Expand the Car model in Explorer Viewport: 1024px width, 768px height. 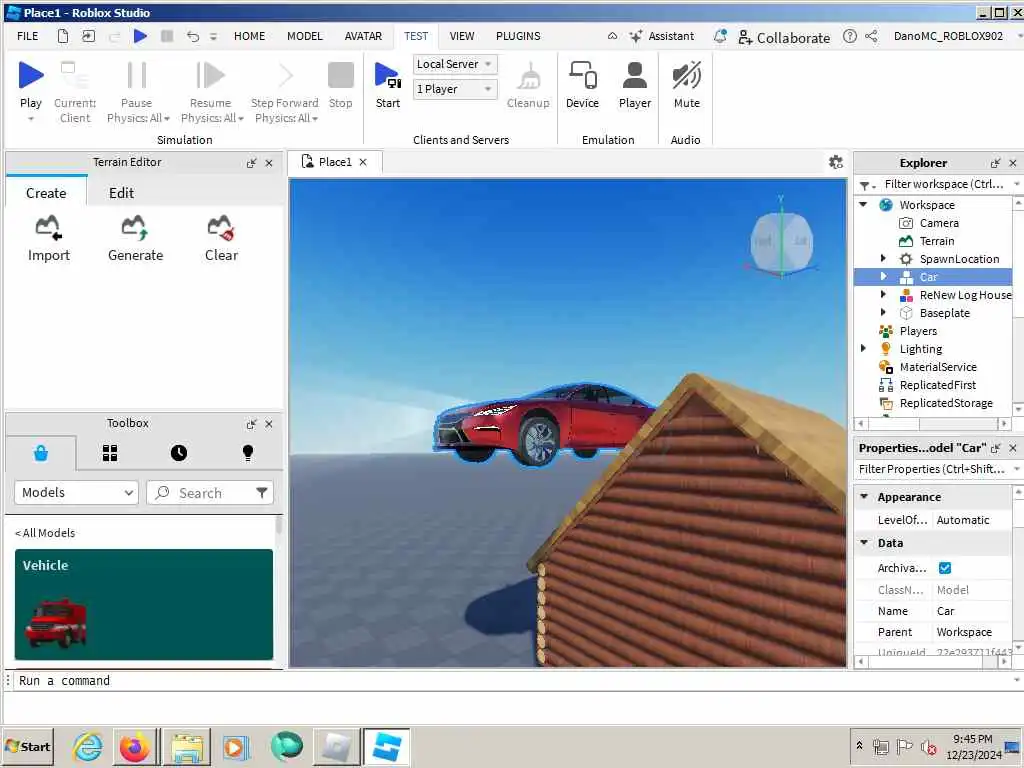pyautogui.click(x=883, y=276)
